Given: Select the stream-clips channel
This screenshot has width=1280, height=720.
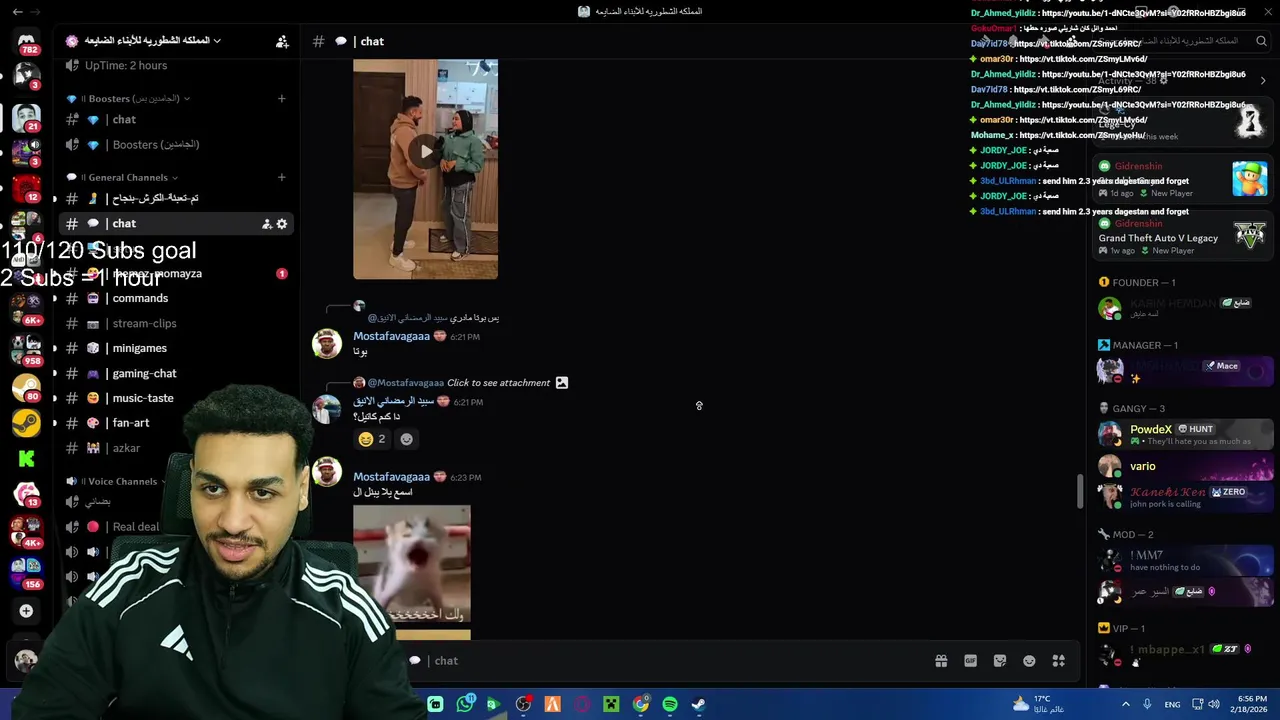Looking at the screenshot, I should (175, 324).
